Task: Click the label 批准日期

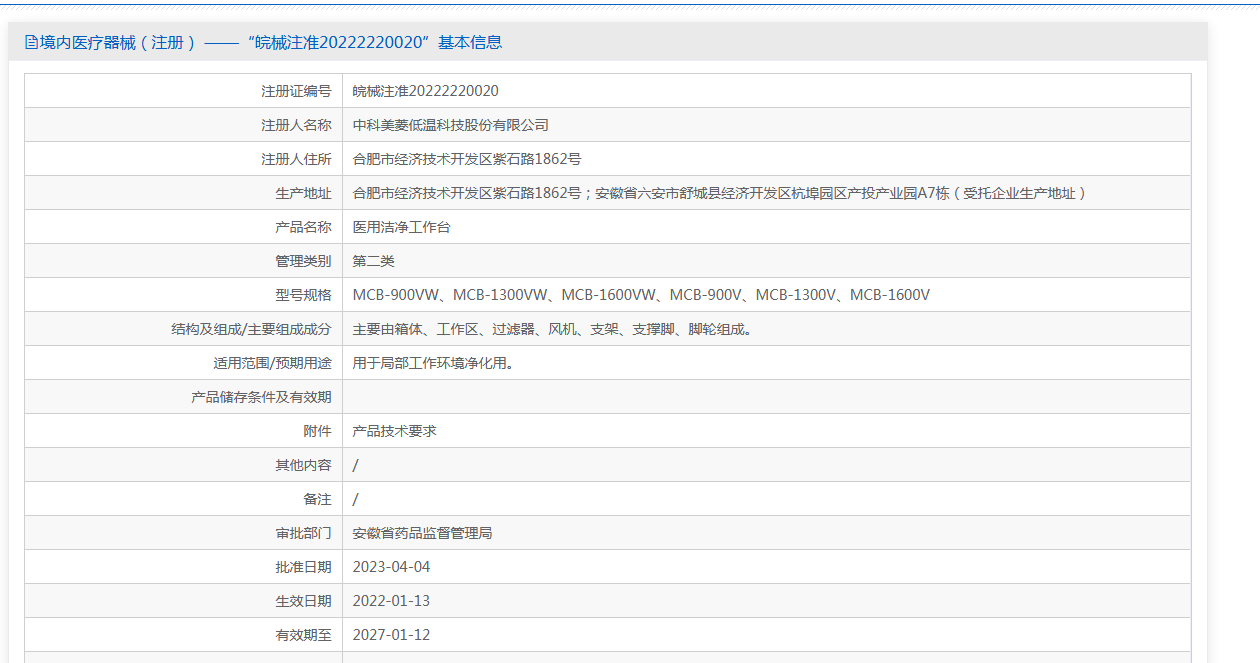Action: 303,567
